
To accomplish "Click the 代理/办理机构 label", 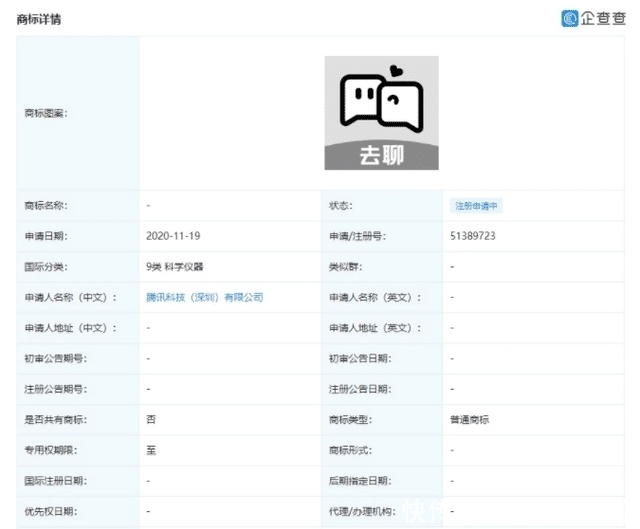I will coord(362,511).
